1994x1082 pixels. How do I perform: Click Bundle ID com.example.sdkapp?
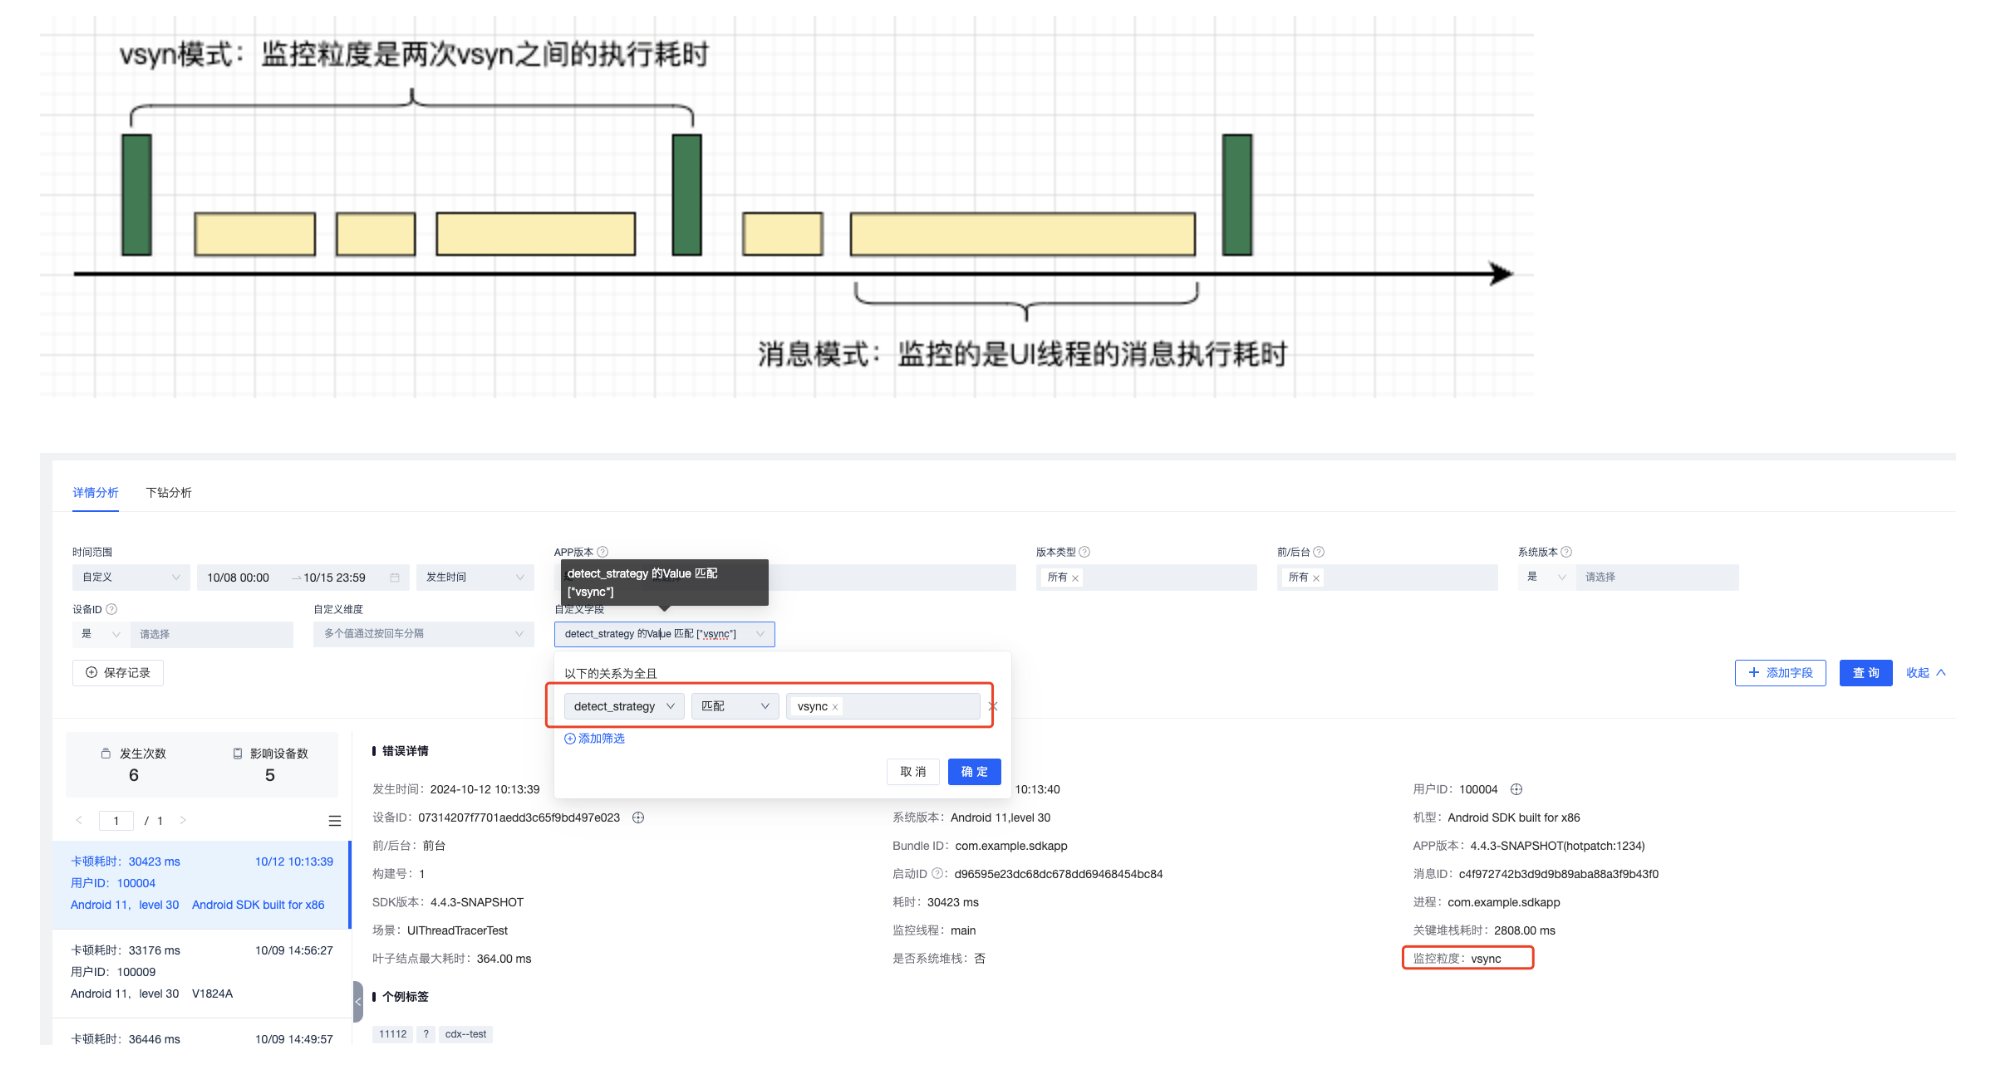pos(1011,846)
